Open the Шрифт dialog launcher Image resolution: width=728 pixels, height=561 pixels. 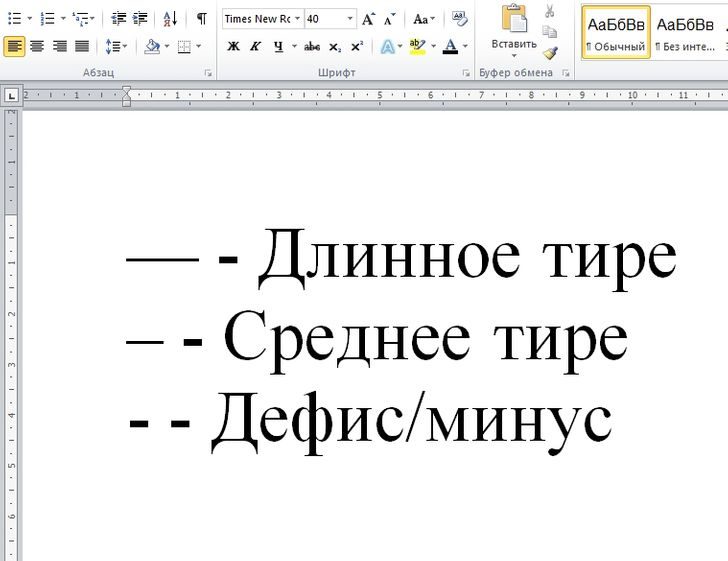(x=466, y=74)
